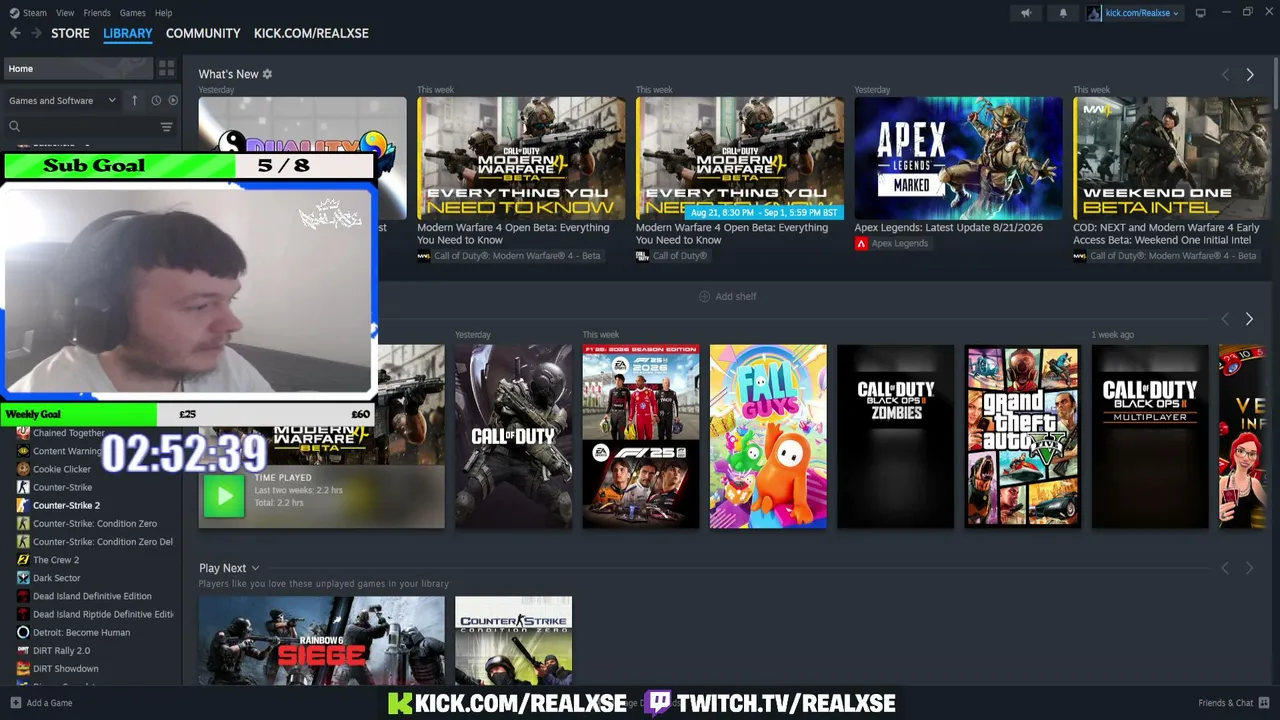This screenshot has width=1280, height=720.
Task: Click the library search field
Action: click(80, 127)
